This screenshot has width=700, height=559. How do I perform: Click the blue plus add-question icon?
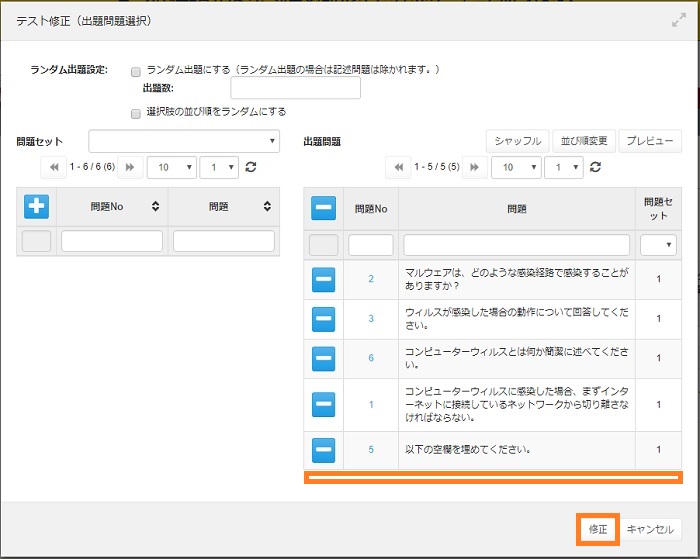(36, 206)
